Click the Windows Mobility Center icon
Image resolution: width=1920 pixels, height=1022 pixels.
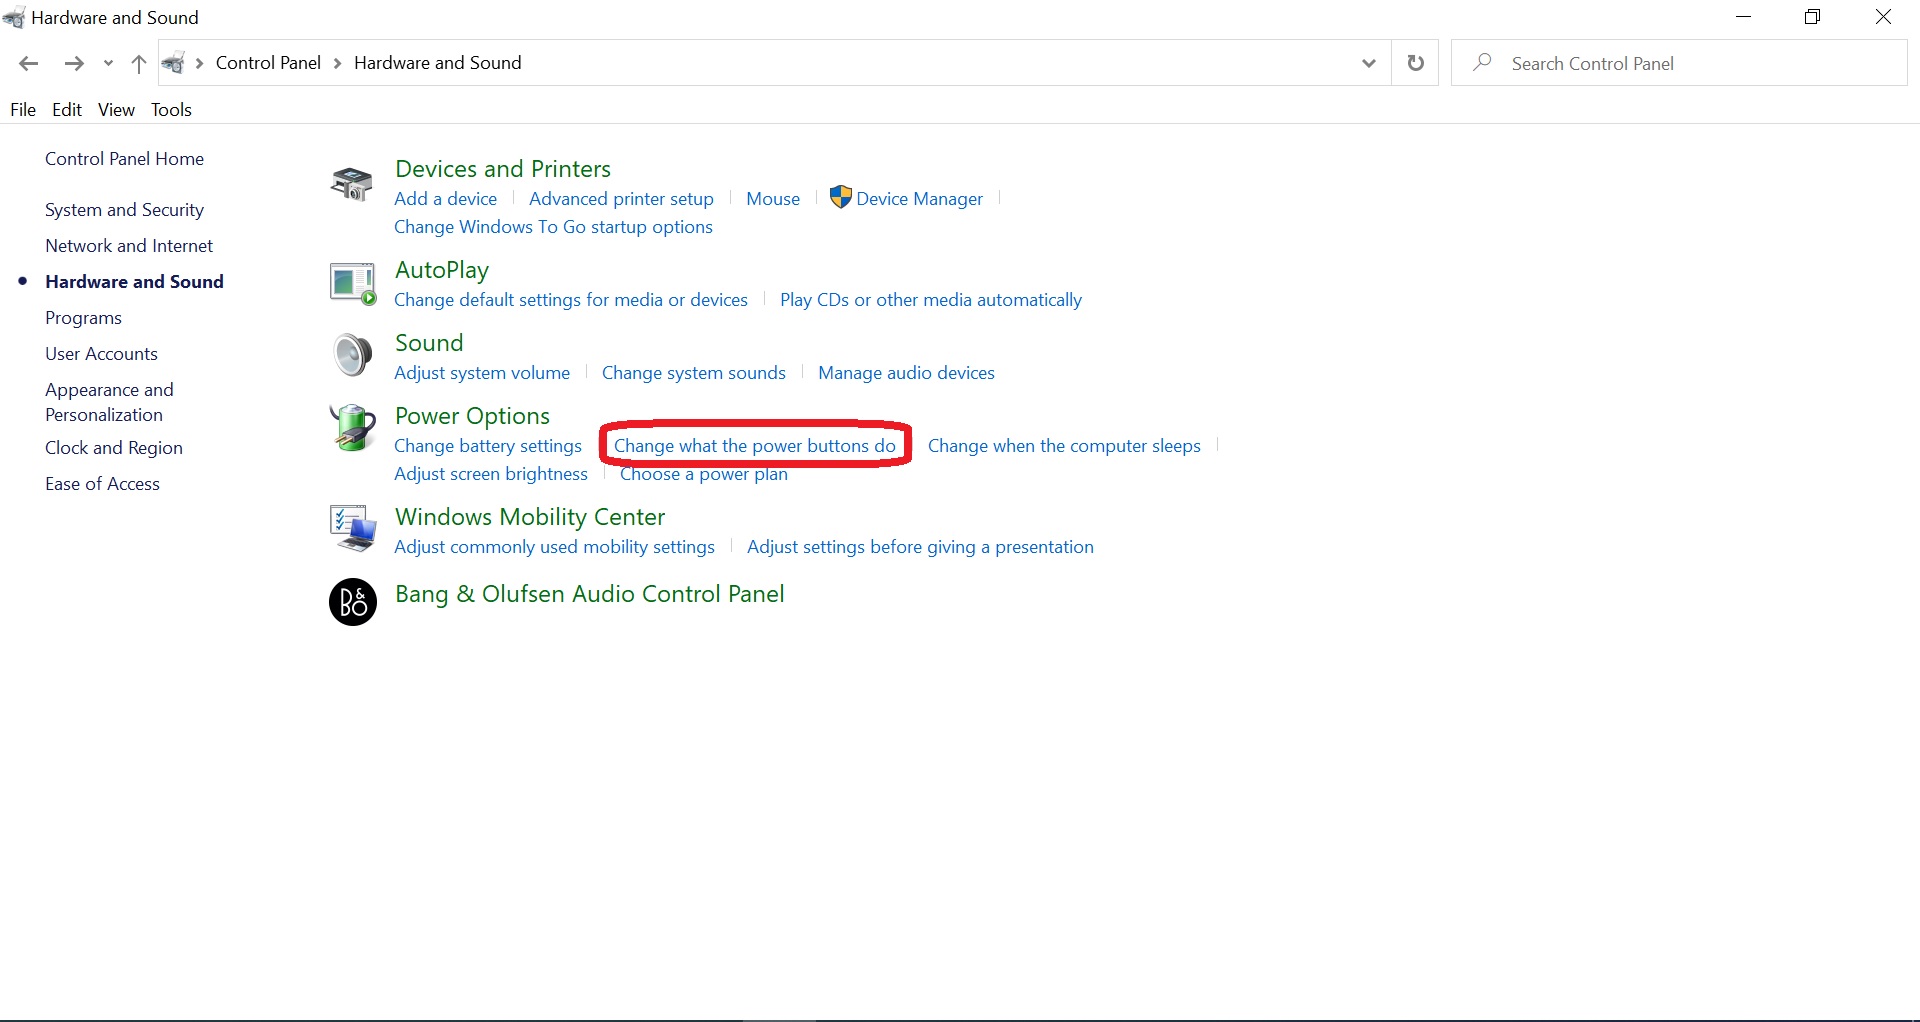(352, 529)
